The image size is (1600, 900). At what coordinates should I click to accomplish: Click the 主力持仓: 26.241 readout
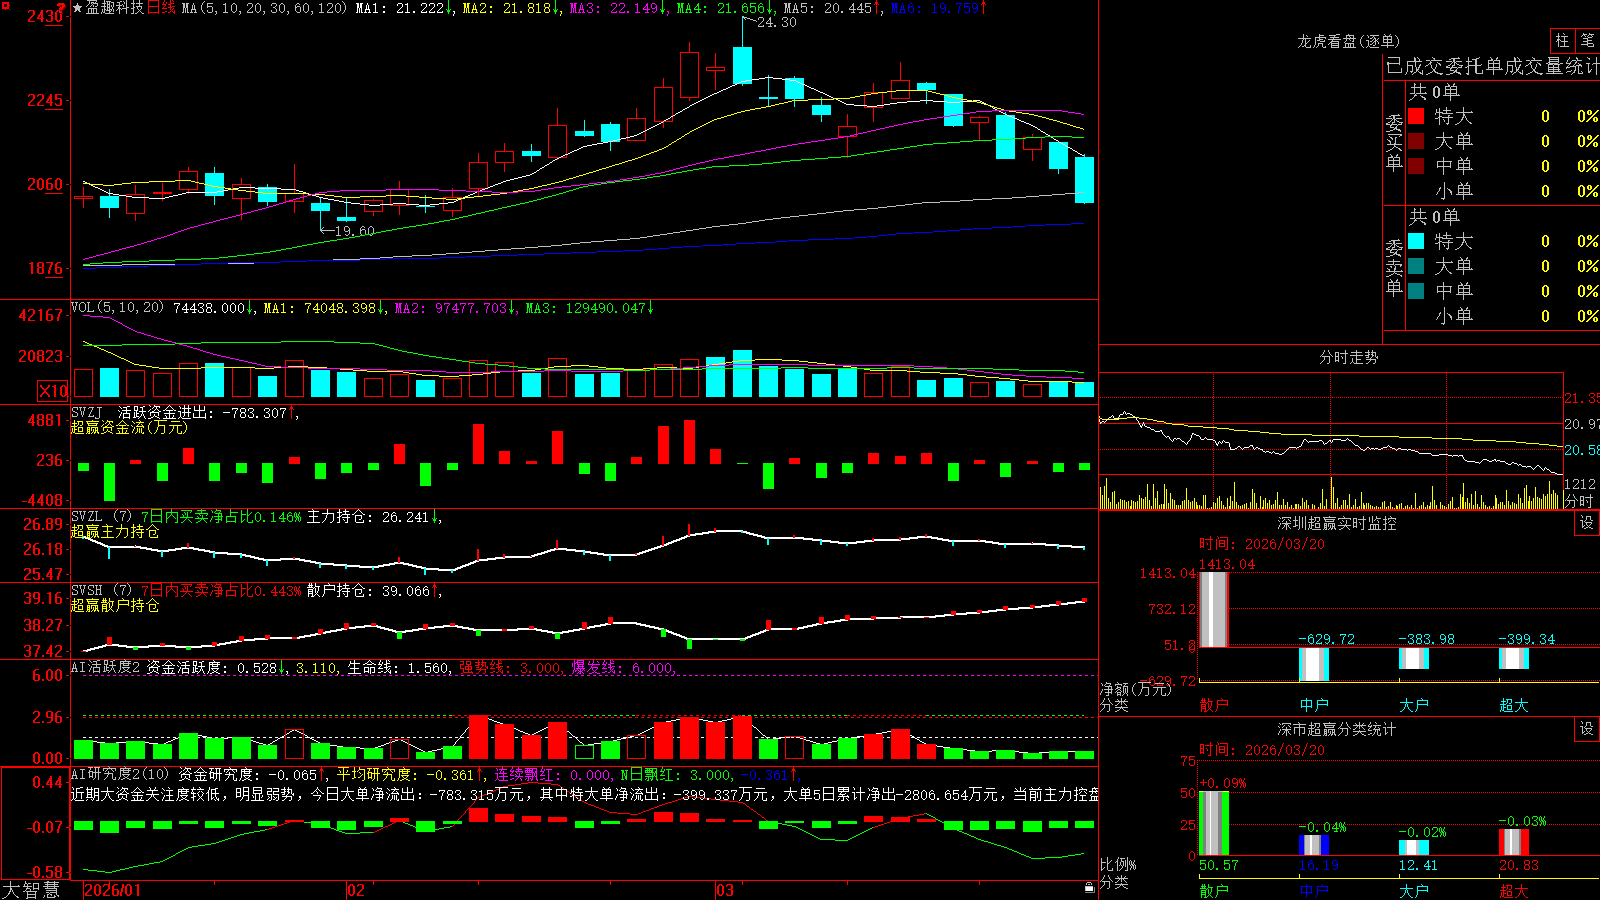point(374,516)
